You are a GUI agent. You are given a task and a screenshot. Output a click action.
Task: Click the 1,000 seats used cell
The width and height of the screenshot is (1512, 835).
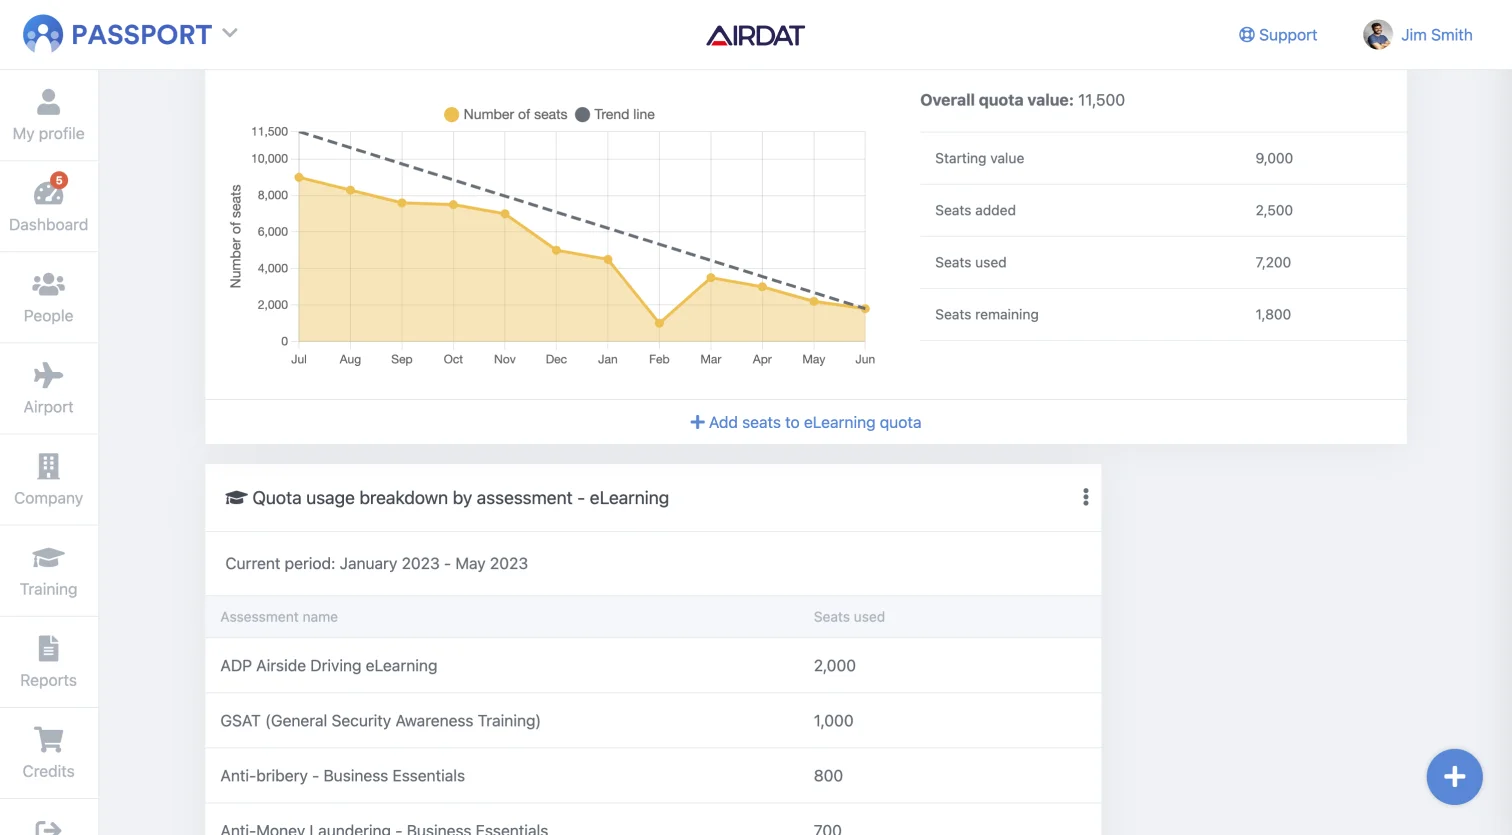coord(834,721)
